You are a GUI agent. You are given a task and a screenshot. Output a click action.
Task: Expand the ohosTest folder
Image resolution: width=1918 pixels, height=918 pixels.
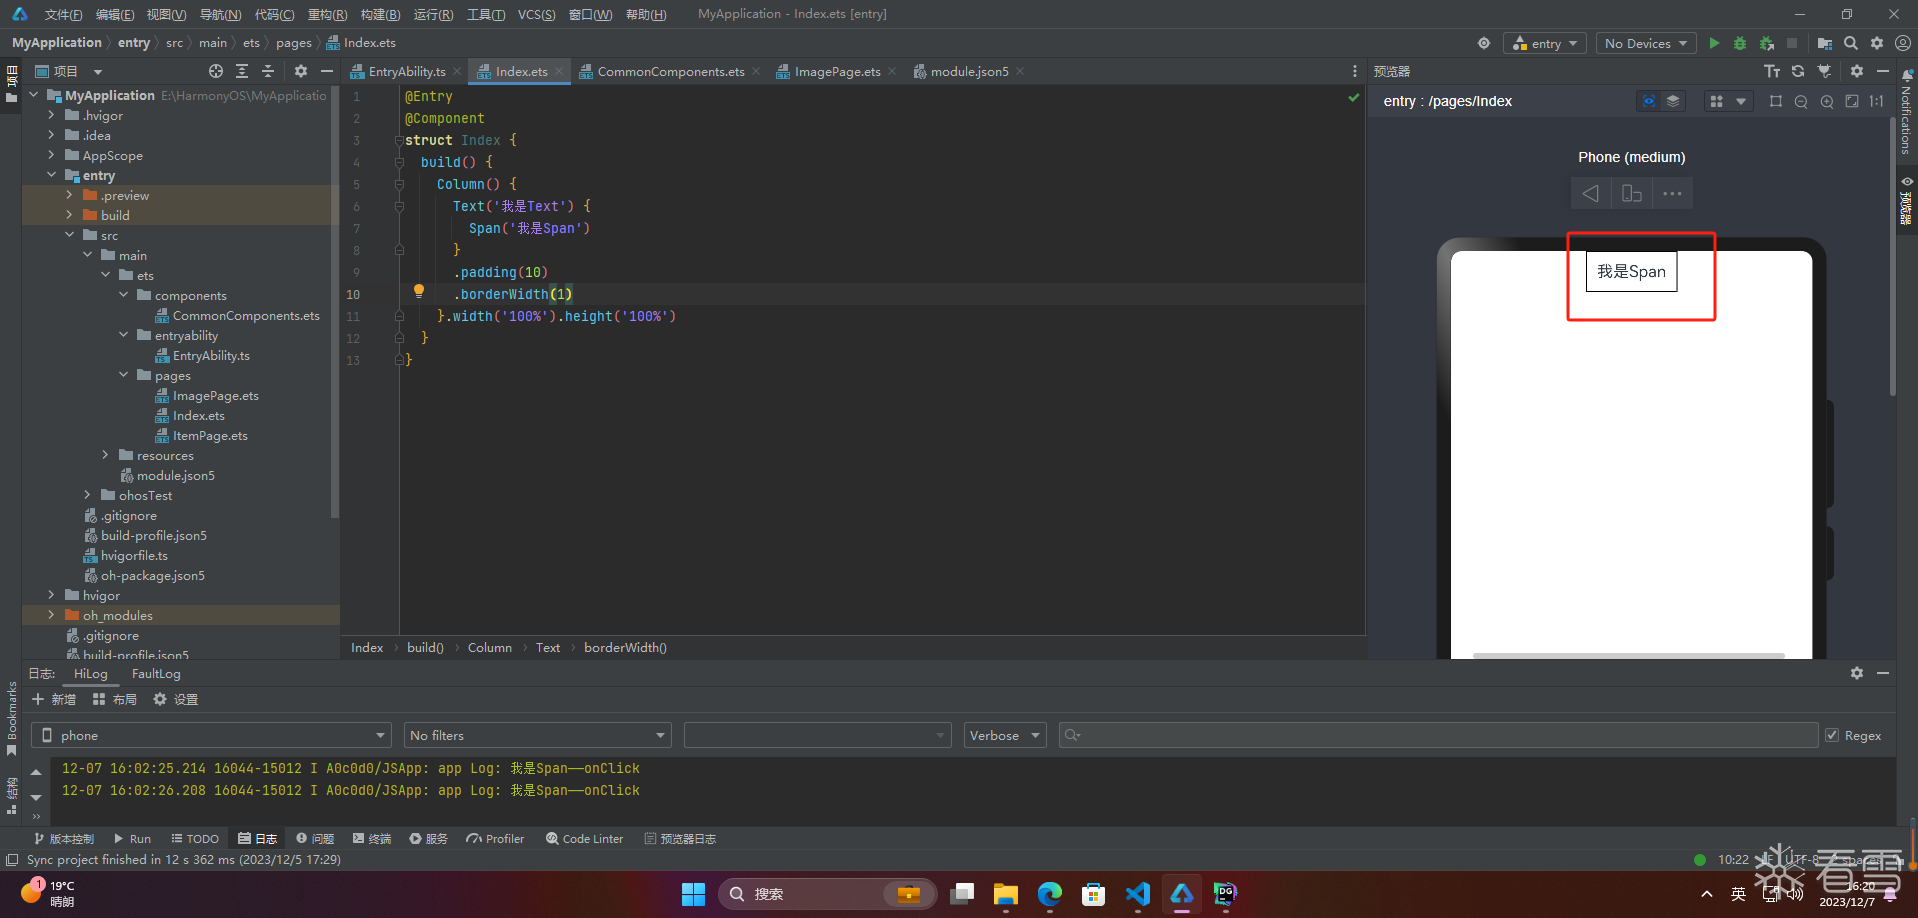(87, 495)
